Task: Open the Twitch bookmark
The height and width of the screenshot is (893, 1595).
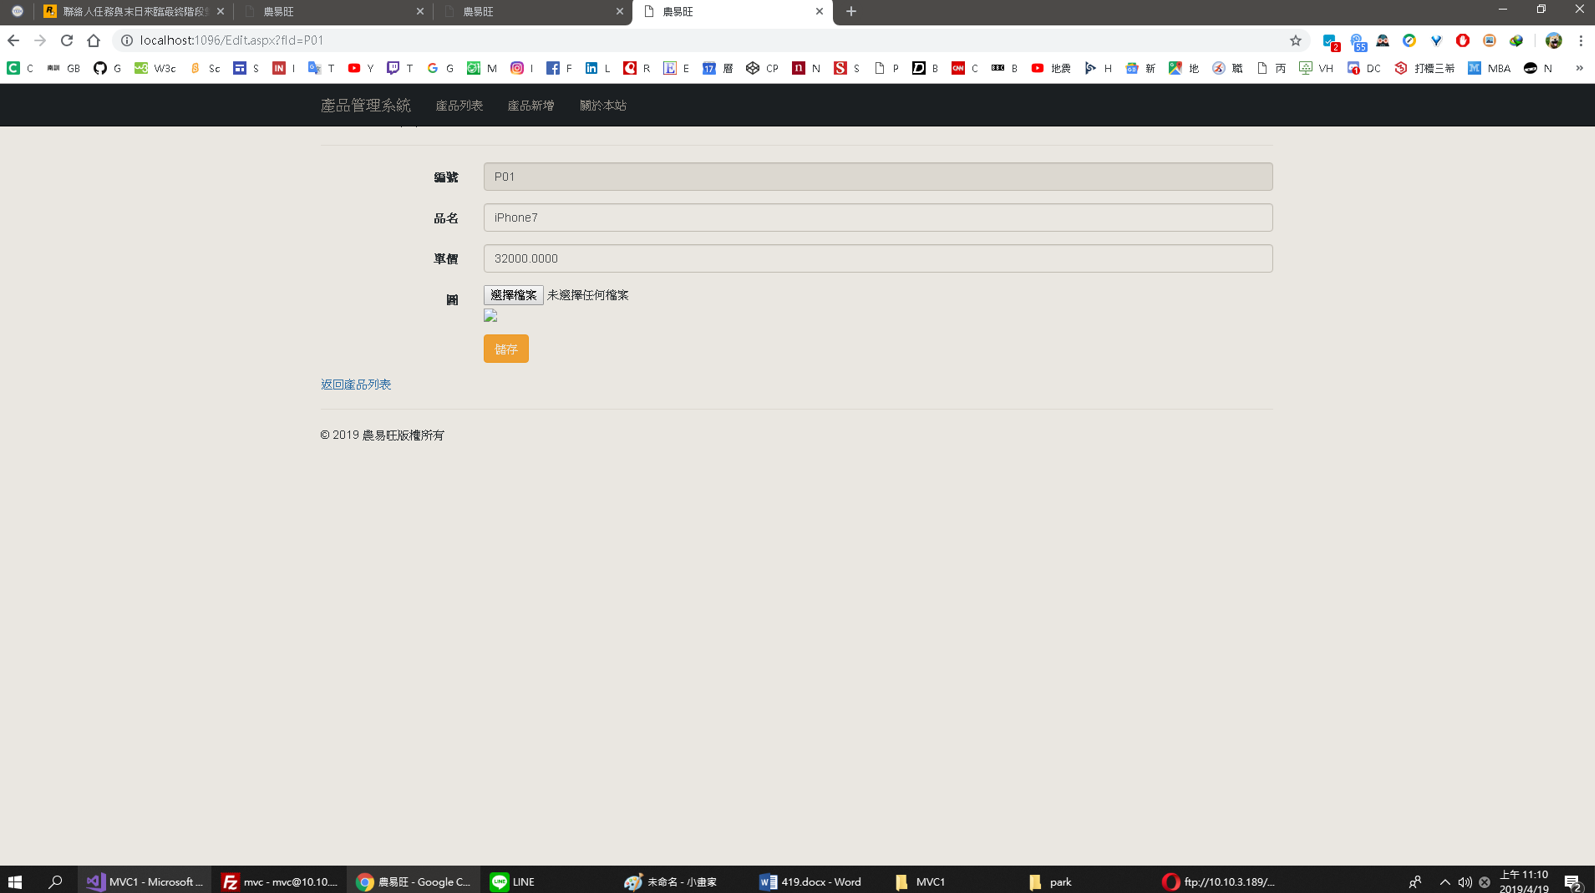Action: [400, 68]
